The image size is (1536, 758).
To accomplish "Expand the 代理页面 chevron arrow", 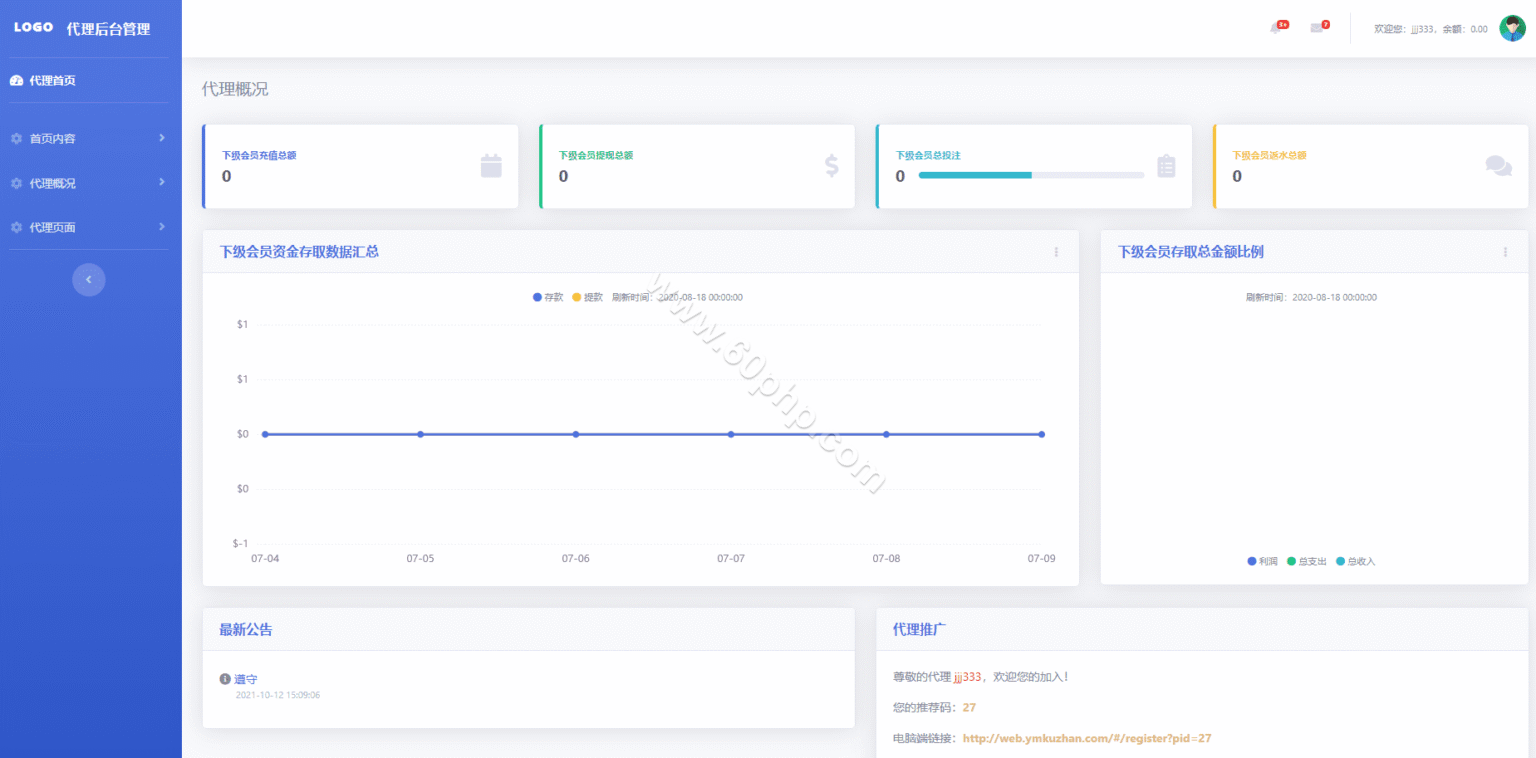I will pos(162,226).
